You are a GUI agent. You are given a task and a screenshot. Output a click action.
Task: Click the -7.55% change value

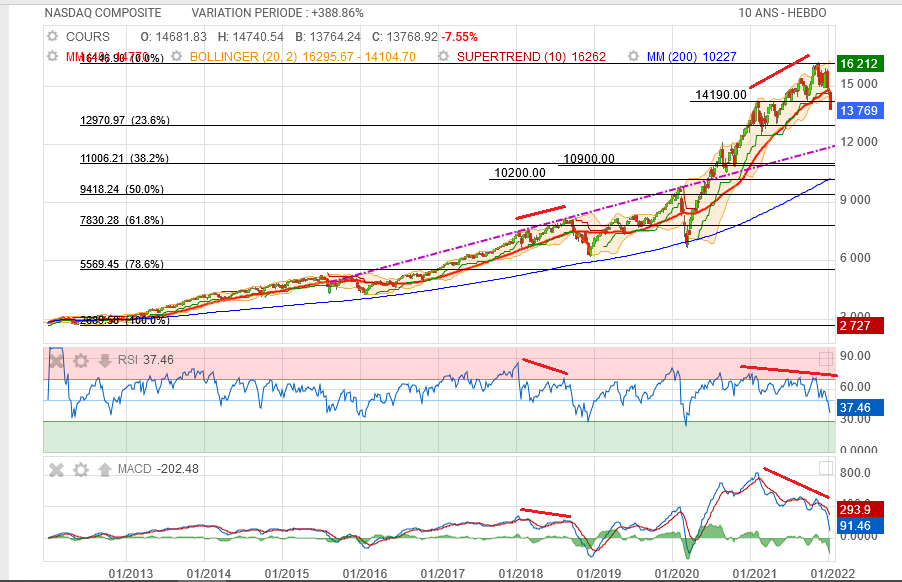pos(459,37)
